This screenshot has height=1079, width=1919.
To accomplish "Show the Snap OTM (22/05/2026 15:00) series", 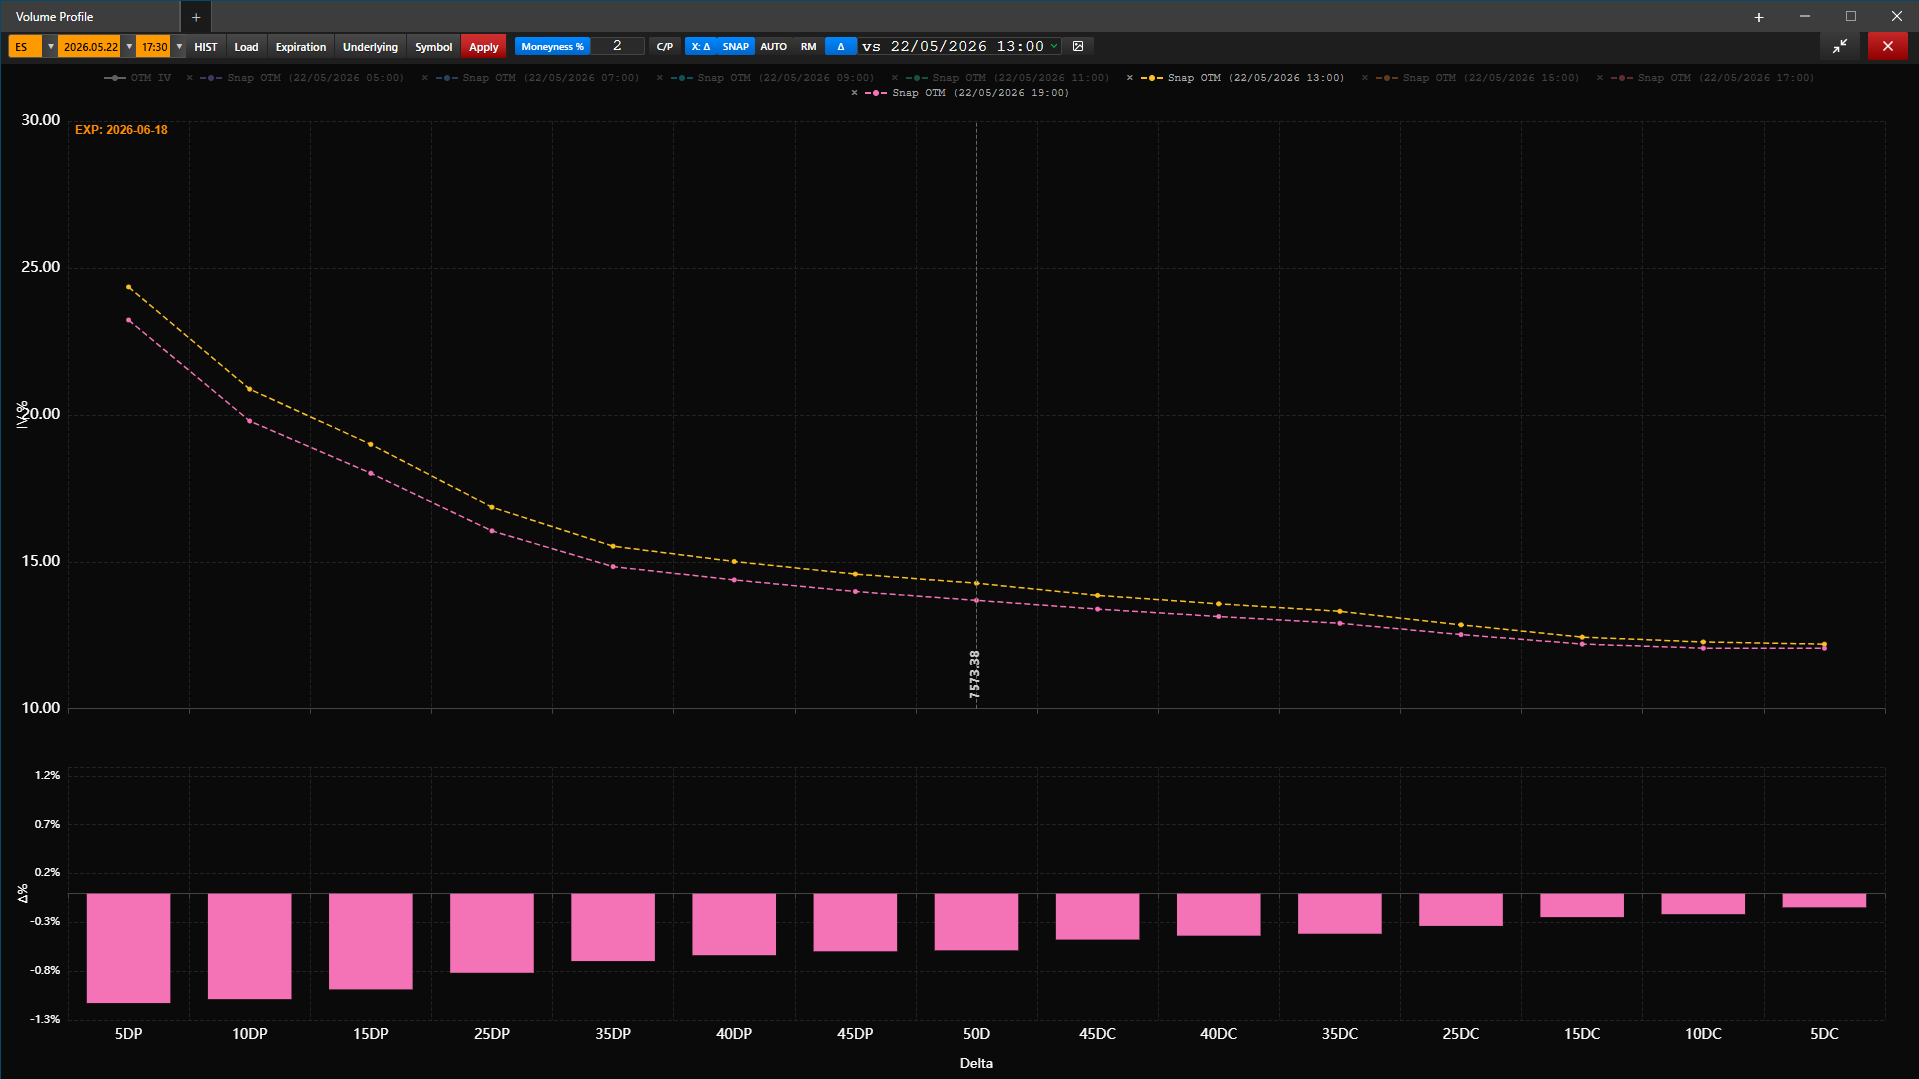I will pos(1477,78).
